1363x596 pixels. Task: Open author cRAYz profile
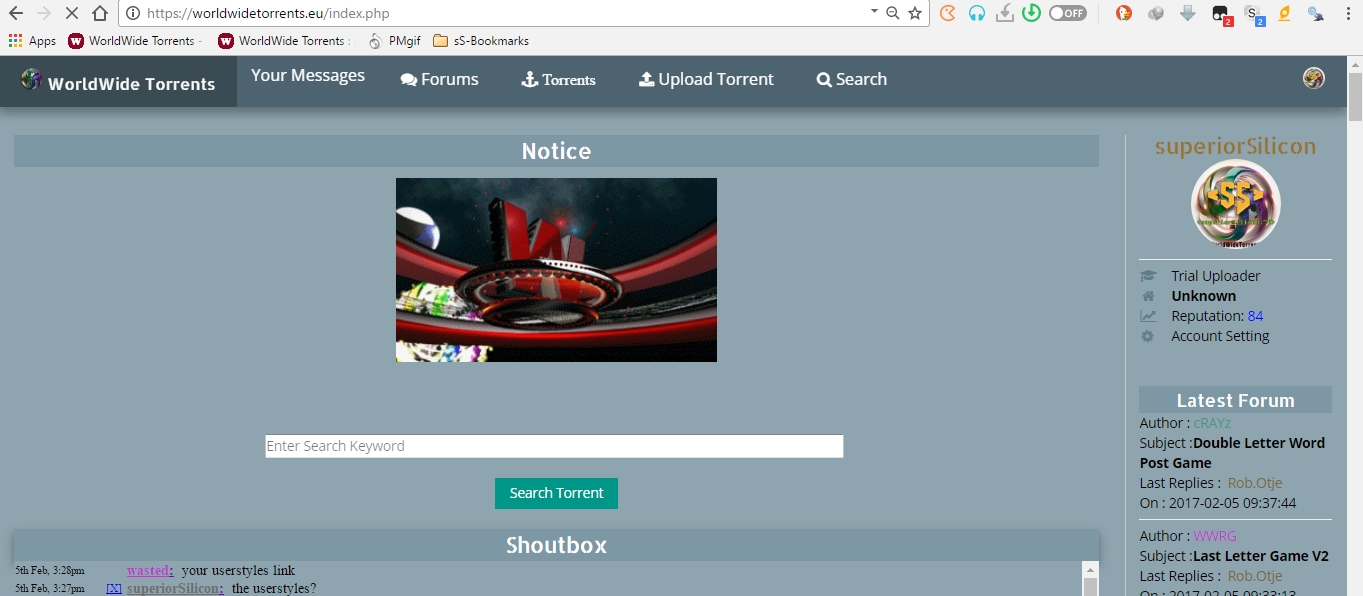(x=1212, y=423)
